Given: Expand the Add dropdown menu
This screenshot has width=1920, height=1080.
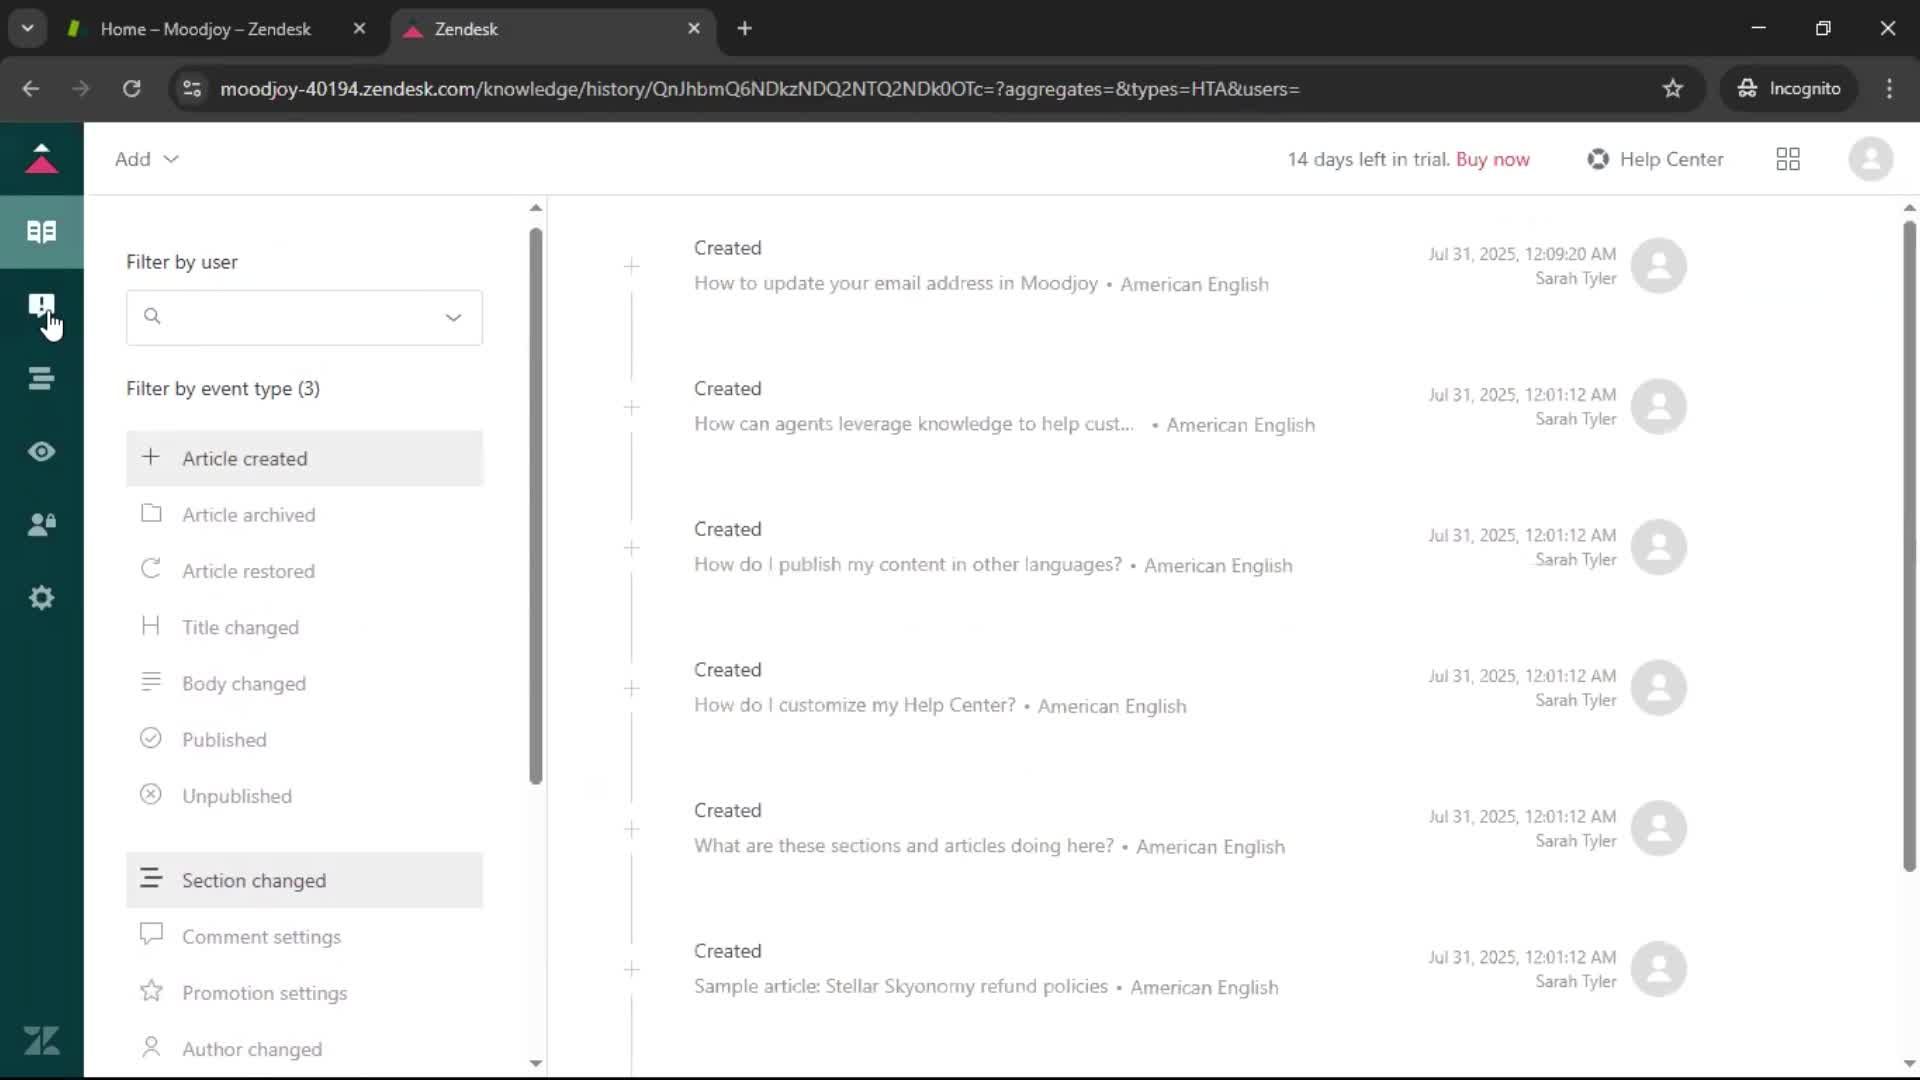Looking at the screenshot, I should pos(146,159).
